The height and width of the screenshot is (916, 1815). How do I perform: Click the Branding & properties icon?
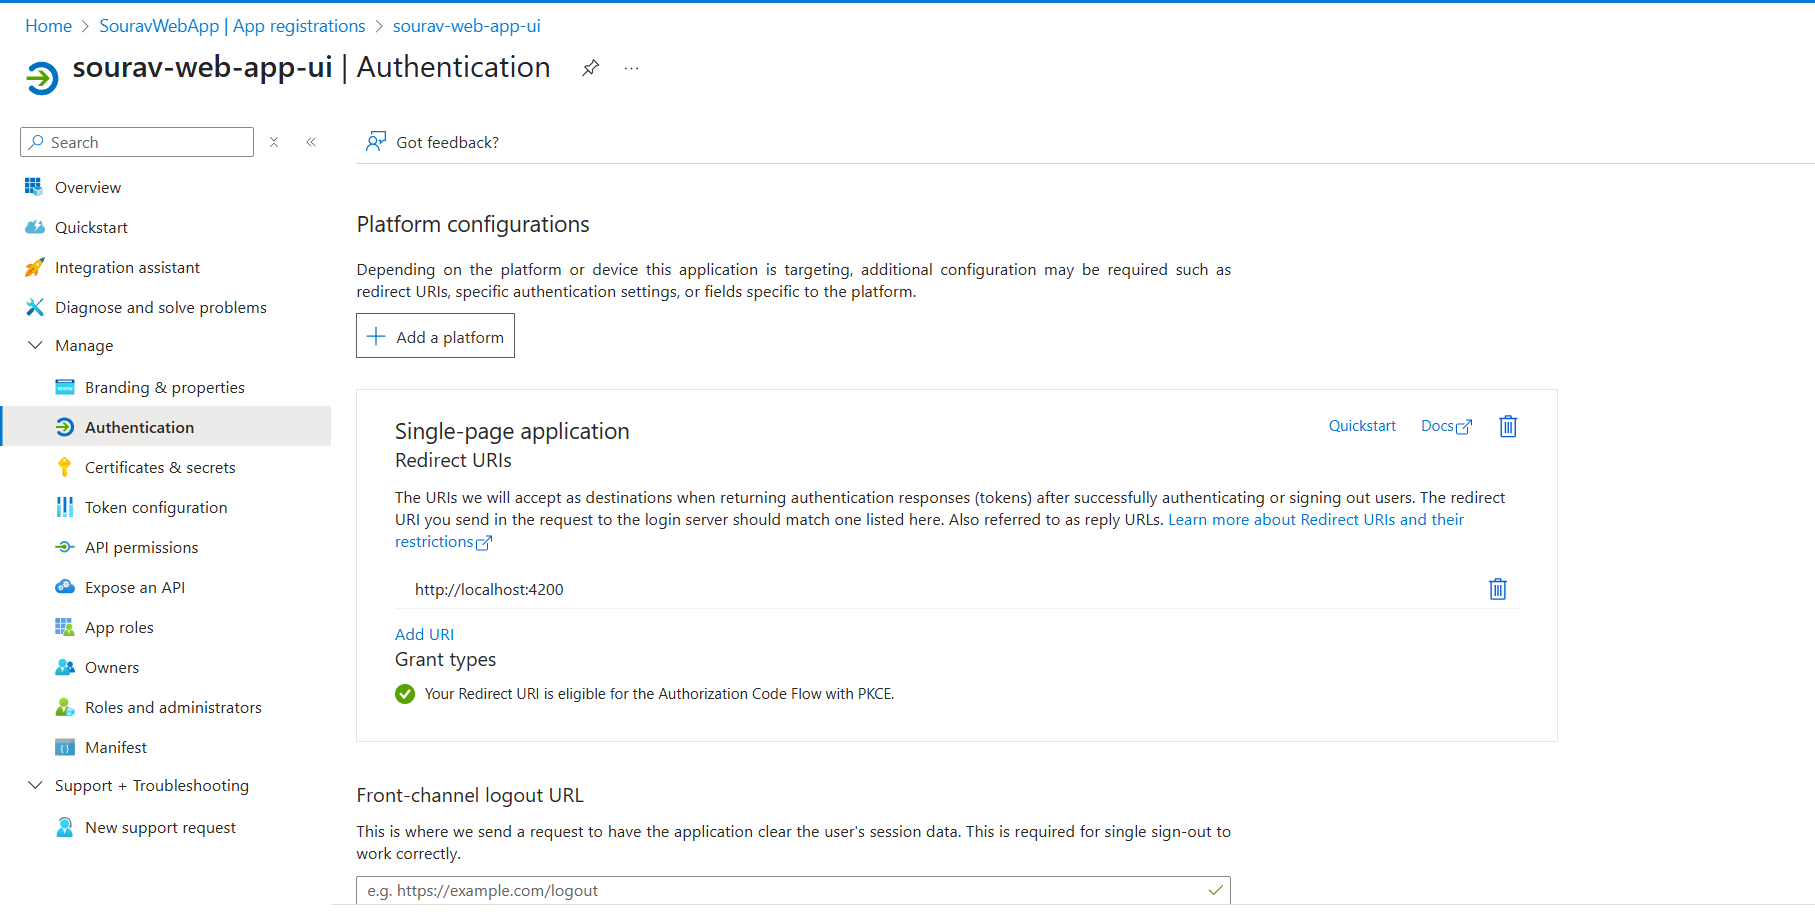(65, 387)
